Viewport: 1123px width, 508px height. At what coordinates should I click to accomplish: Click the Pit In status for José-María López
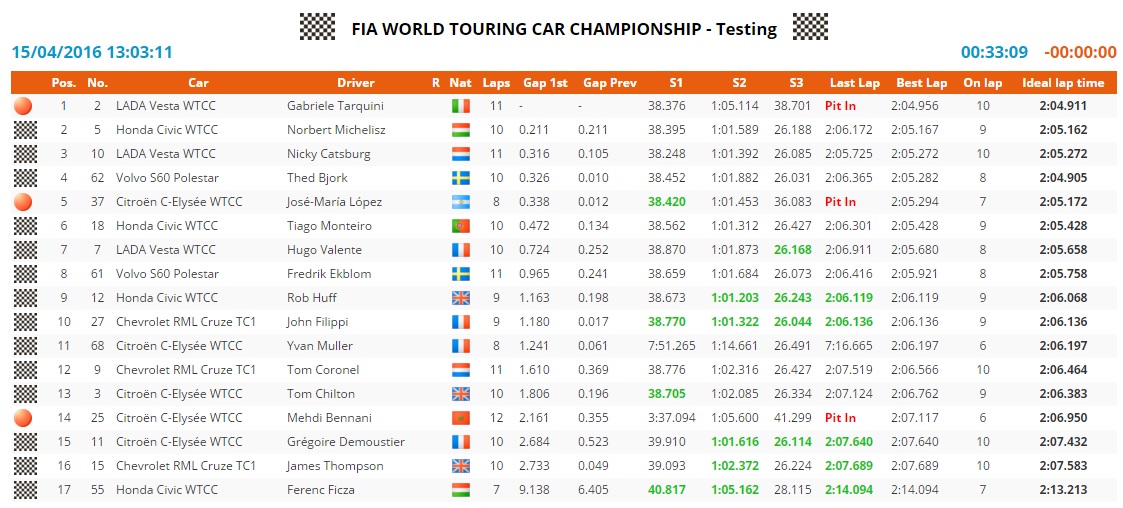pos(840,202)
